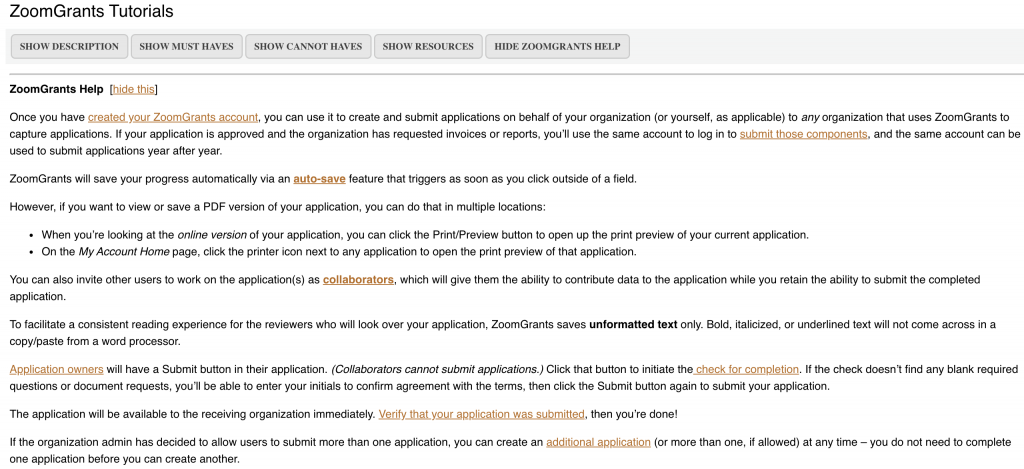
Task: Click the SHOW RESOURCES button
Action: click(x=428, y=46)
